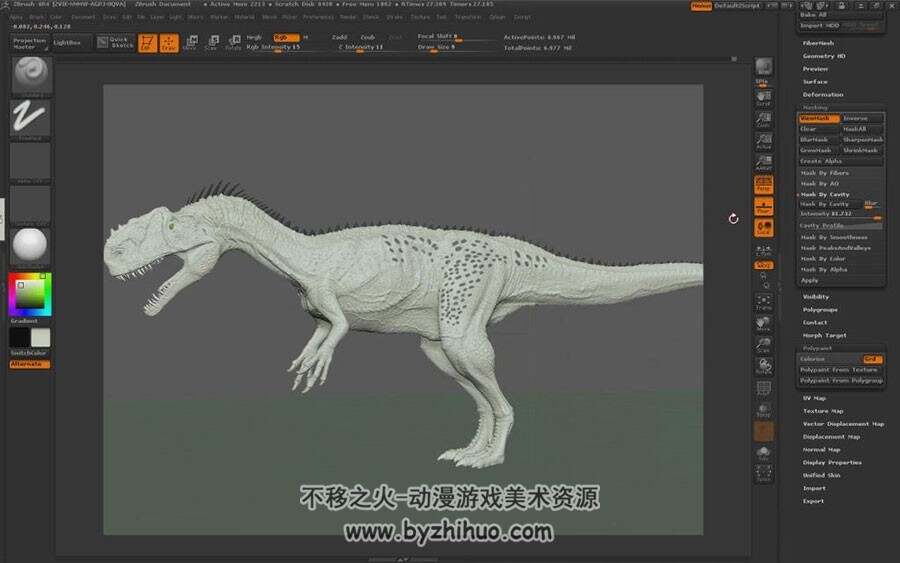Open the Quick Sketch tool
The height and width of the screenshot is (563, 900).
115,42
